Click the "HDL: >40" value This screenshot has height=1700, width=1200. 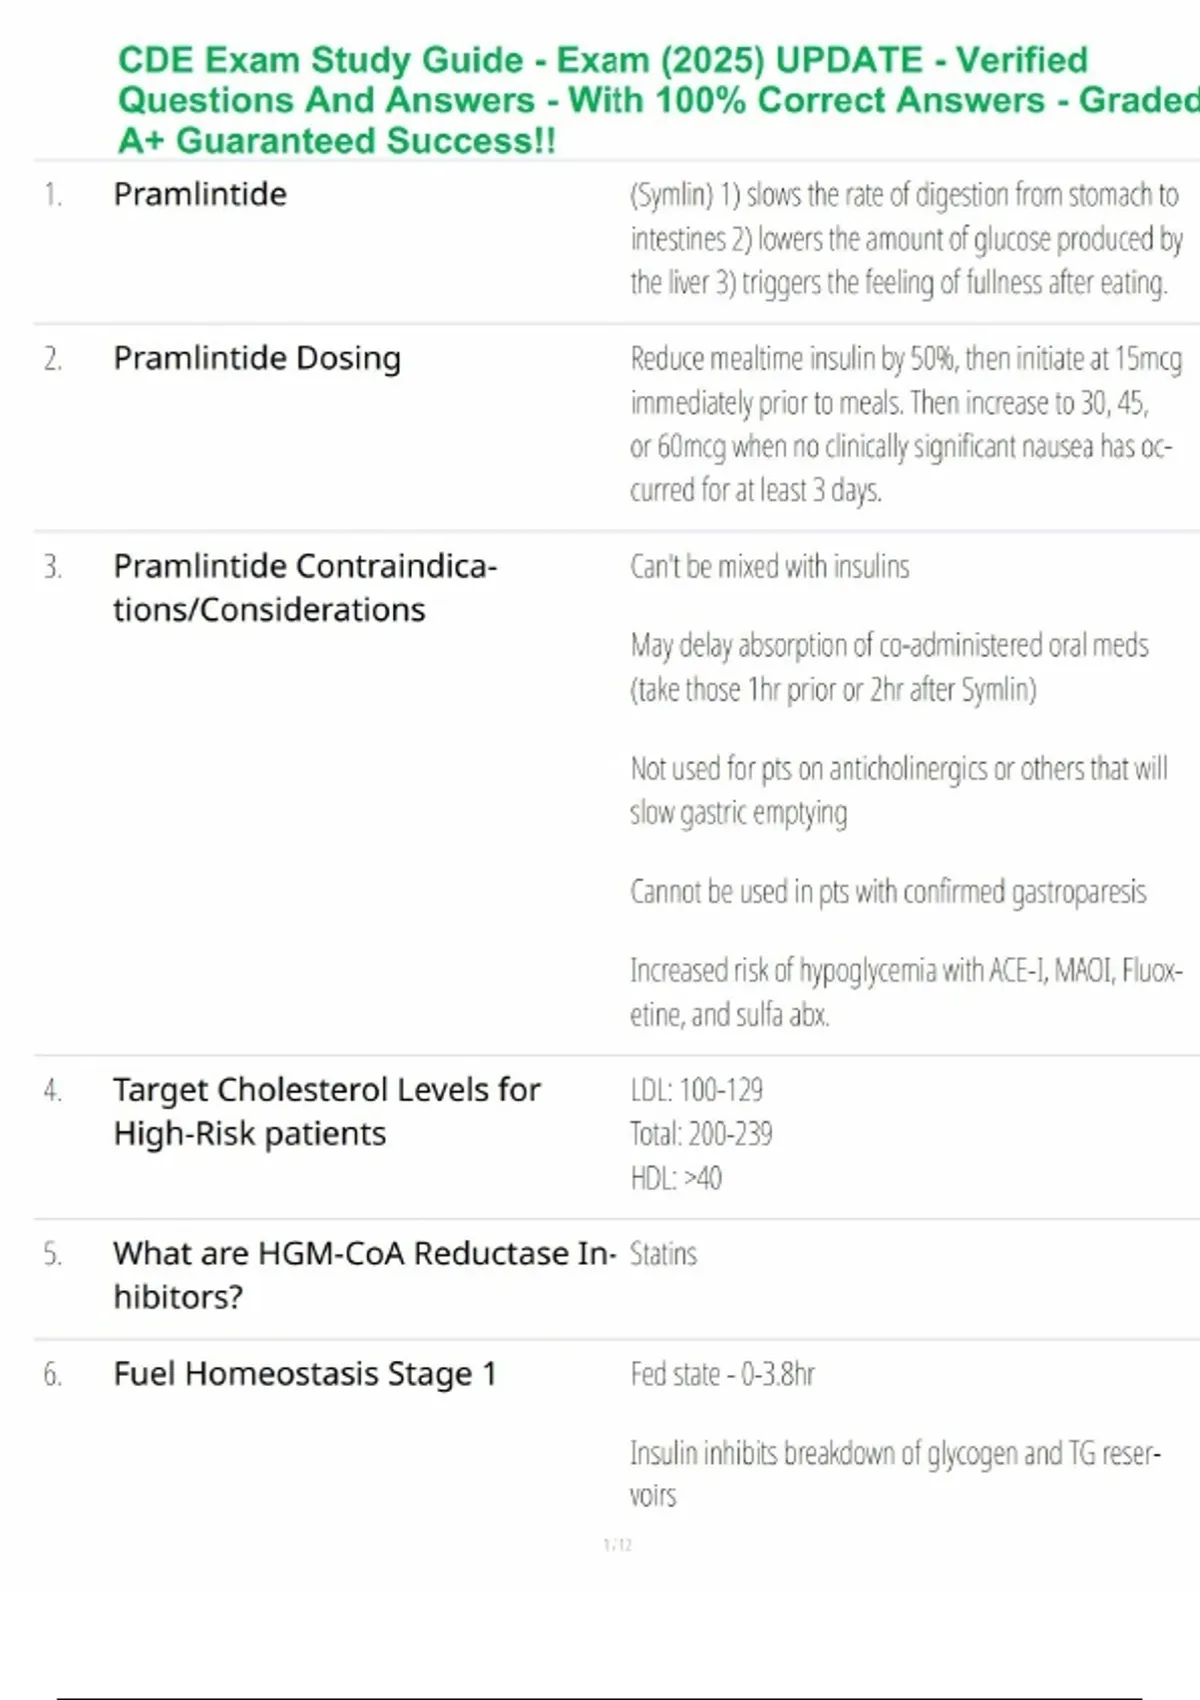676,1178
